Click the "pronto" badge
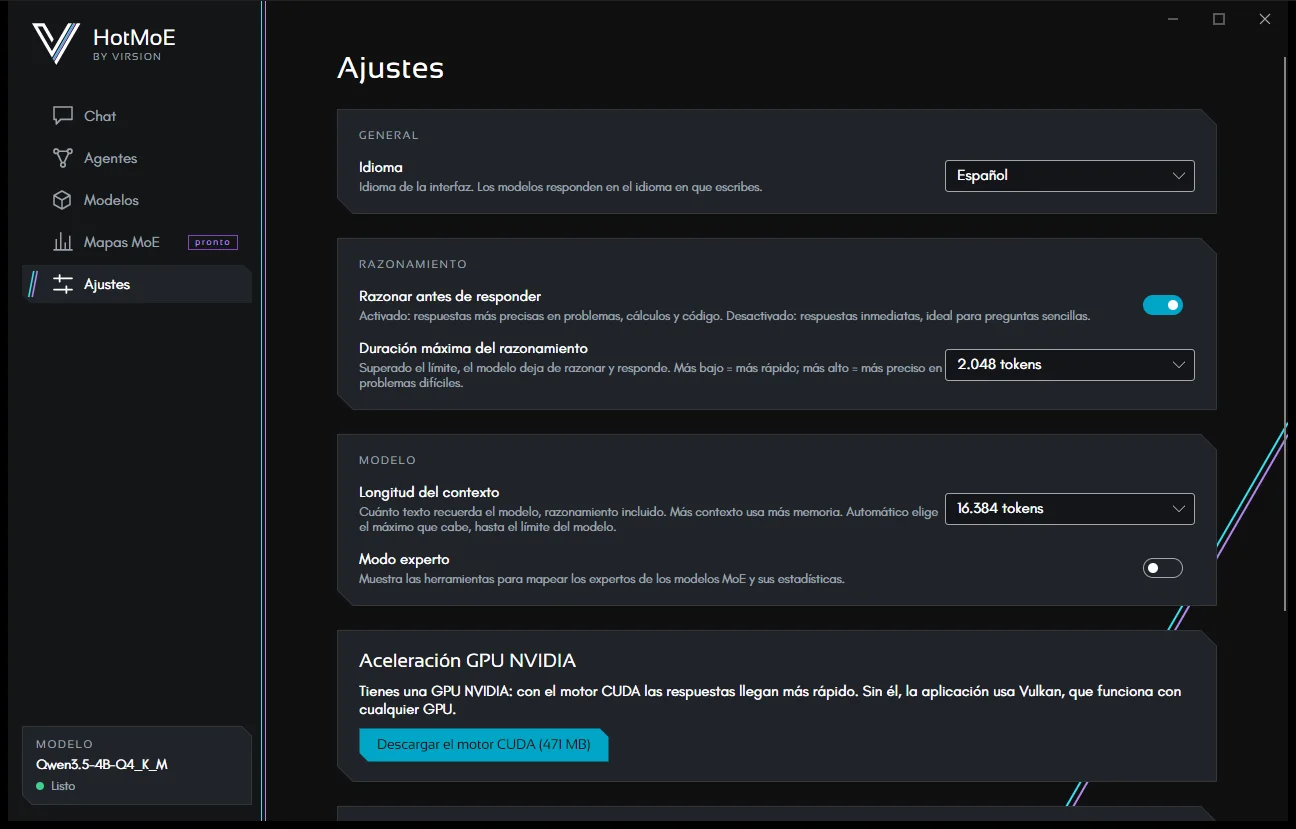 coord(213,242)
